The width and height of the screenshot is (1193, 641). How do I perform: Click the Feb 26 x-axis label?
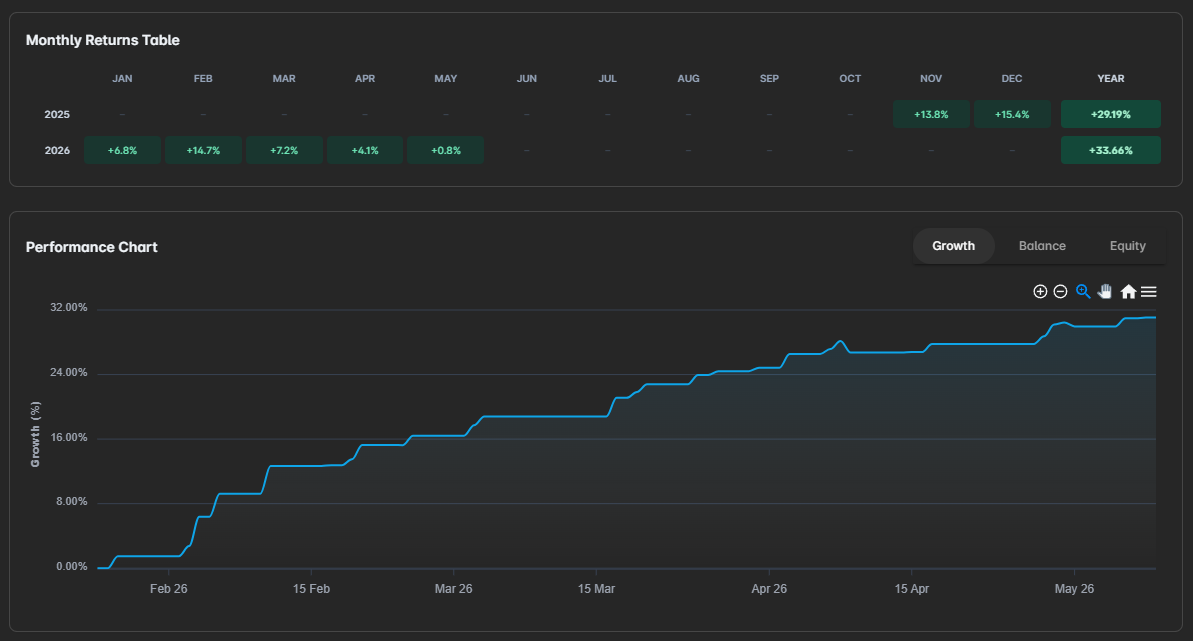coord(169,588)
